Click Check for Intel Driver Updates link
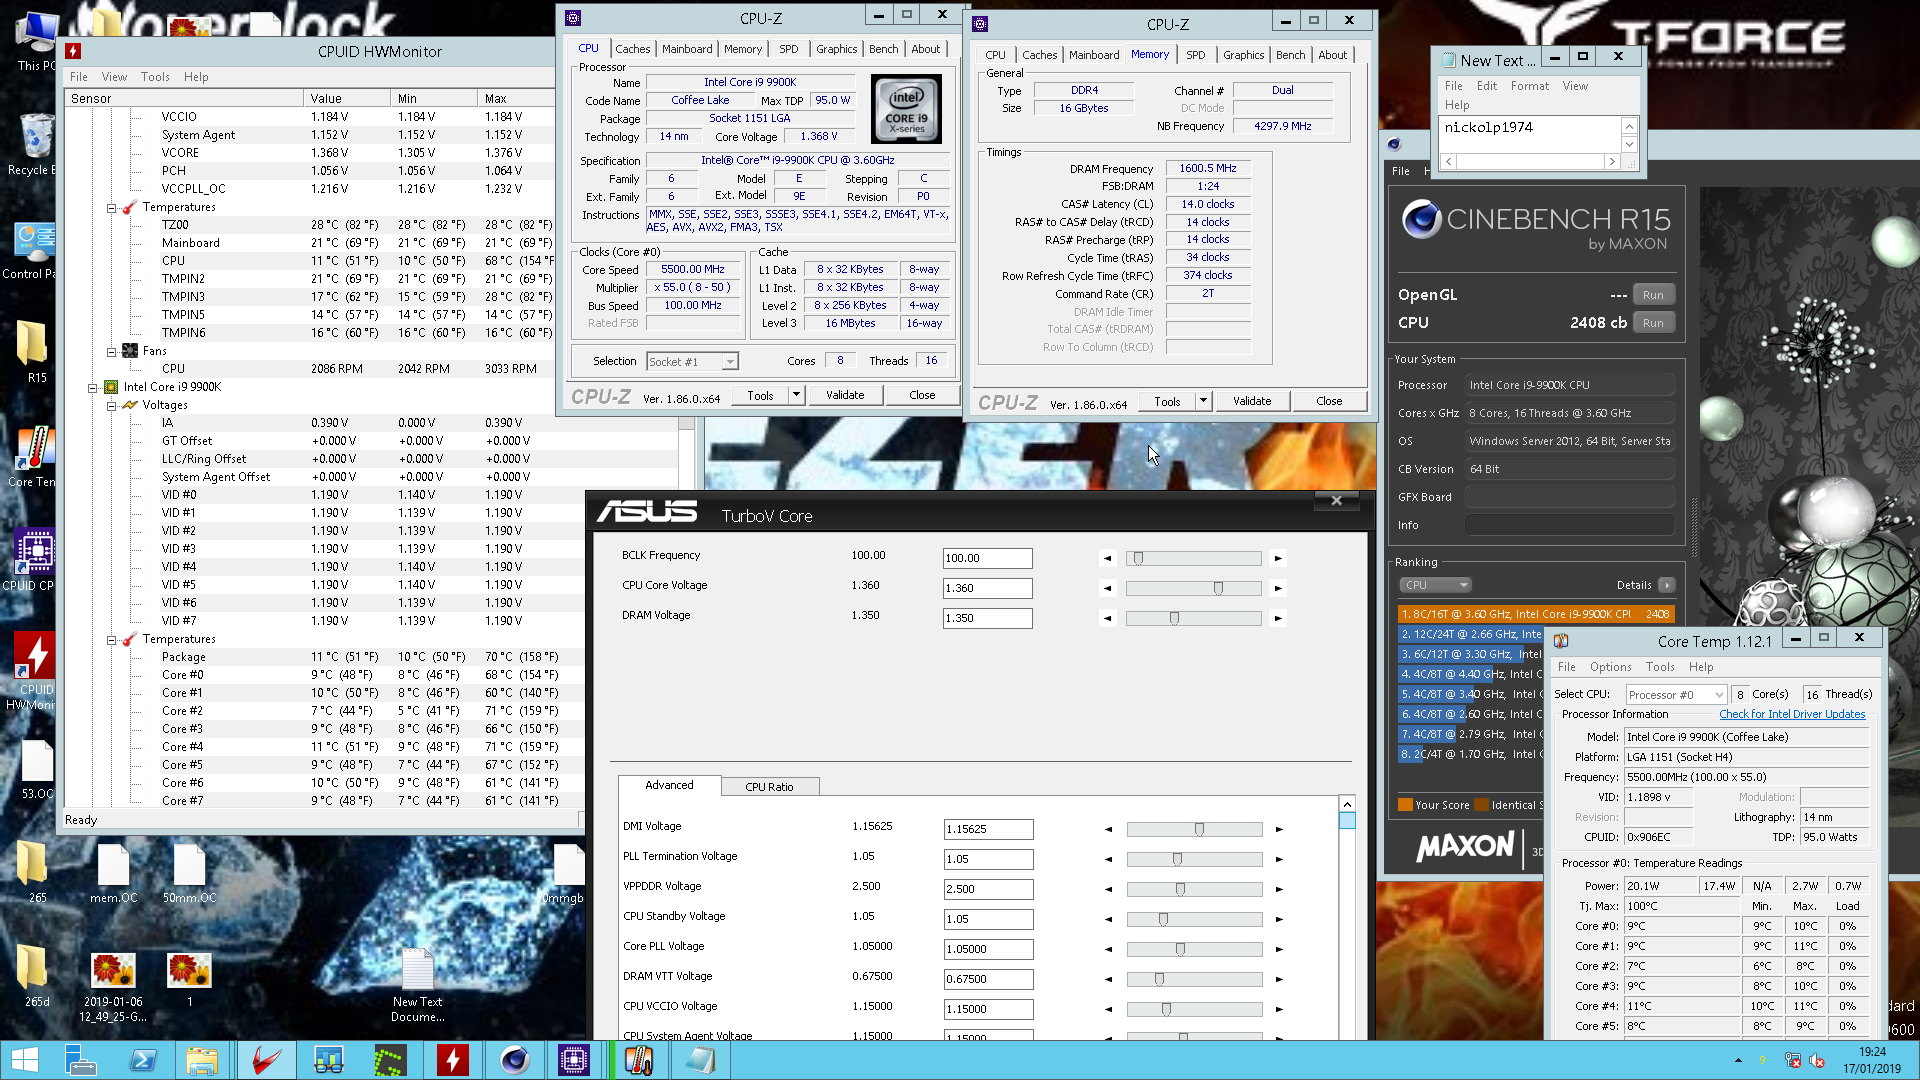The height and width of the screenshot is (1080, 1920). [1792, 714]
